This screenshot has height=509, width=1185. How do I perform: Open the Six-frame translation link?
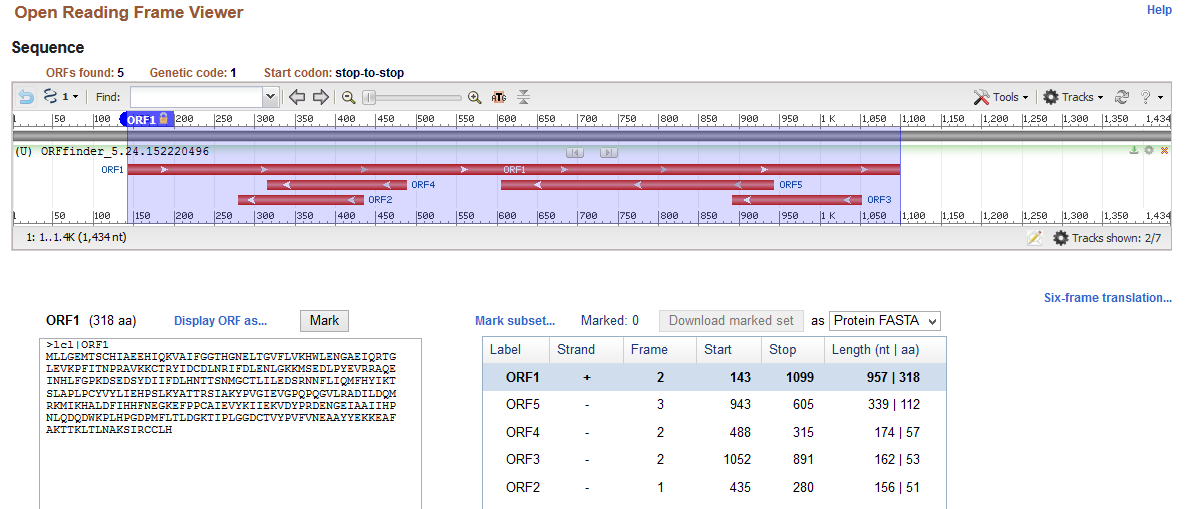(x=1107, y=298)
